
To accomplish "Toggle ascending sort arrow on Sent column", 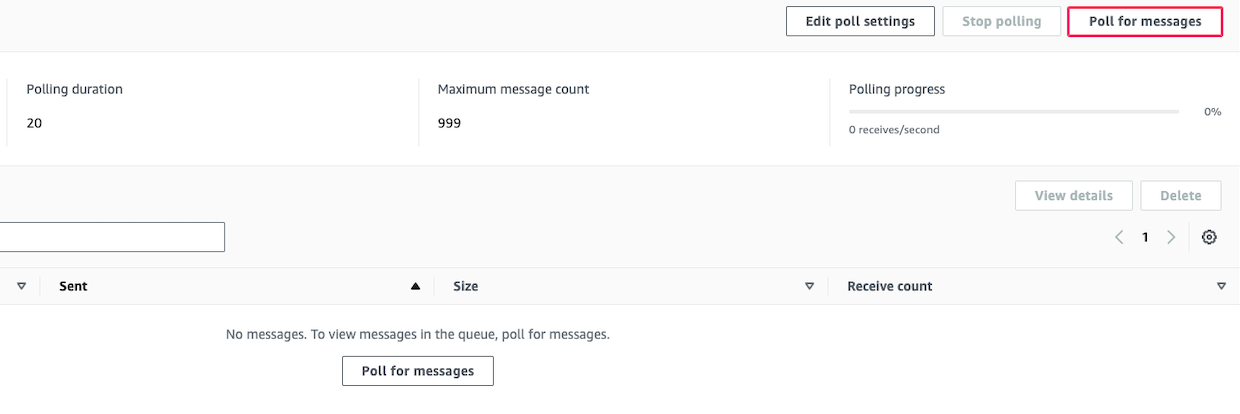I will click(415, 286).
